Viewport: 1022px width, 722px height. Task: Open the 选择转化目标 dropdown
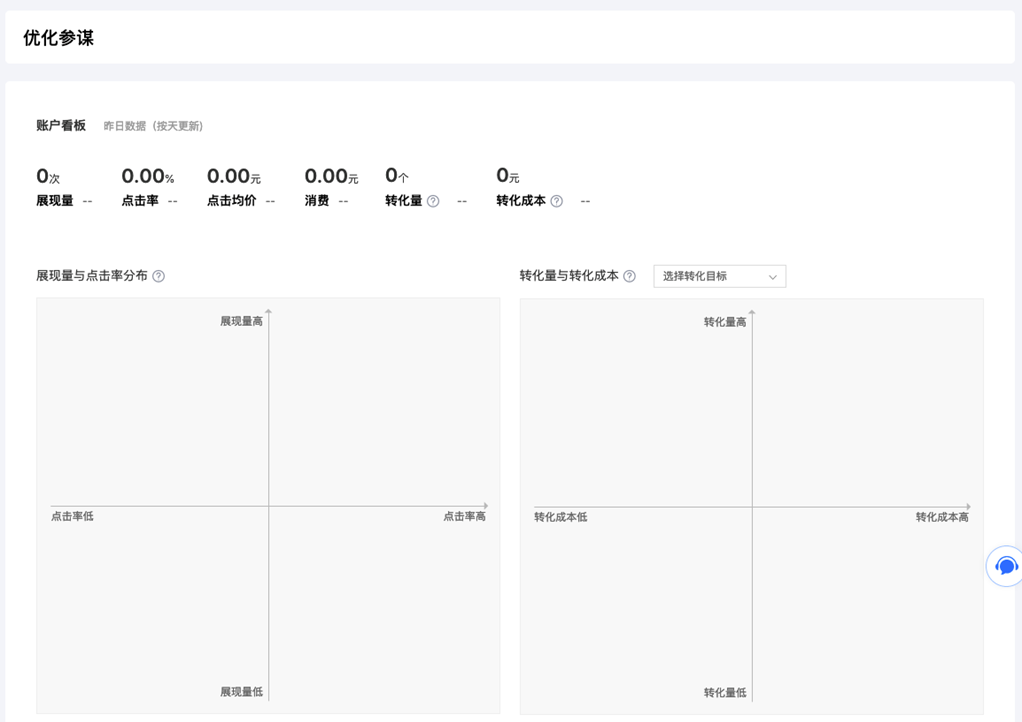point(719,276)
